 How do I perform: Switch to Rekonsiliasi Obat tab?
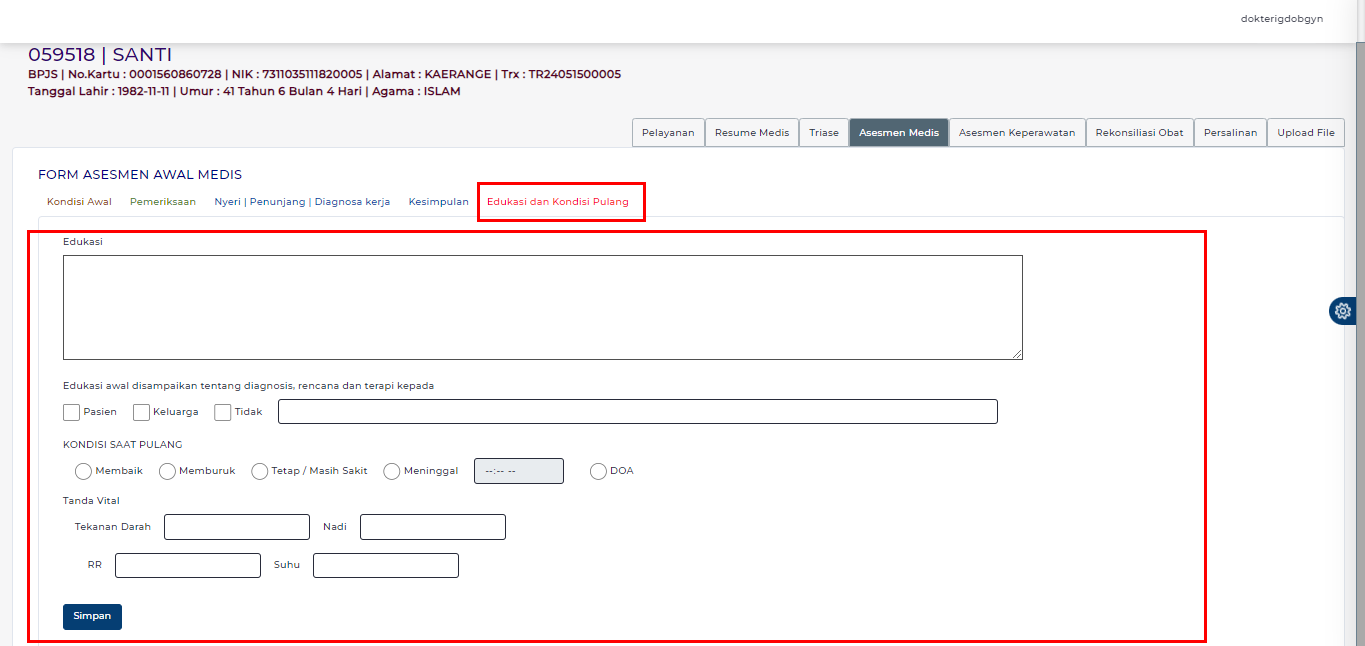pos(1139,133)
